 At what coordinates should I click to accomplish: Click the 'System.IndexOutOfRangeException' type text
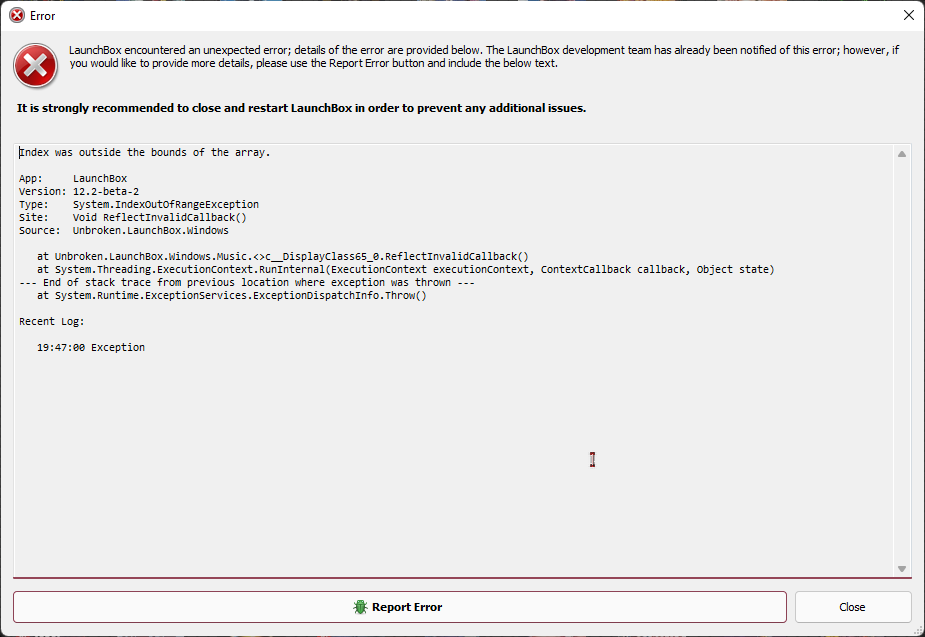pos(166,204)
